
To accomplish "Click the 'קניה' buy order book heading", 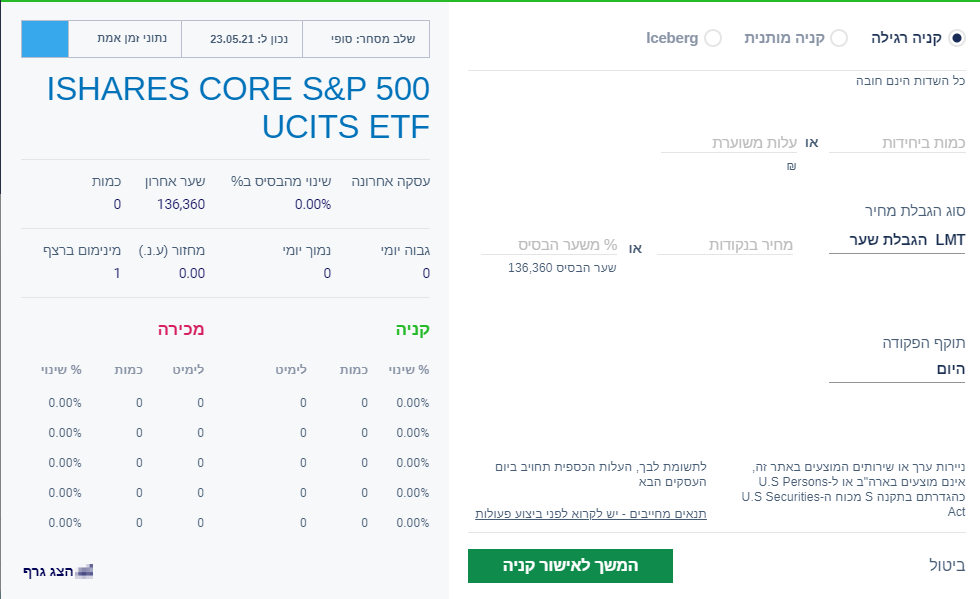I will coord(411,330).
